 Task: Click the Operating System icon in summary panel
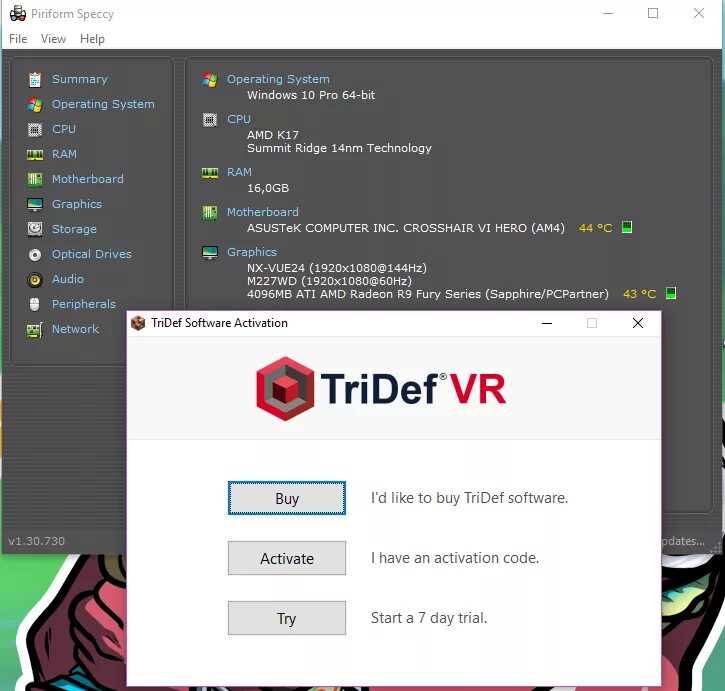tap(210, 80)
